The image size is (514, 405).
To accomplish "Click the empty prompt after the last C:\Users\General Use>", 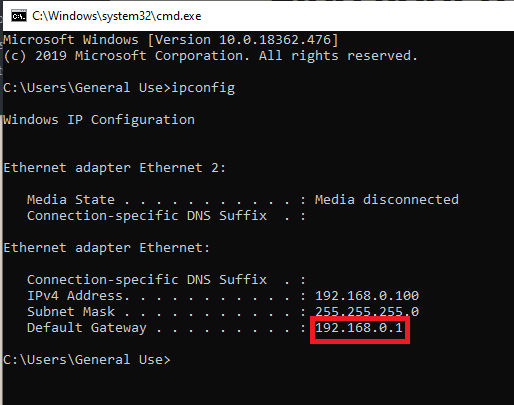I will [x=177, y=360].
